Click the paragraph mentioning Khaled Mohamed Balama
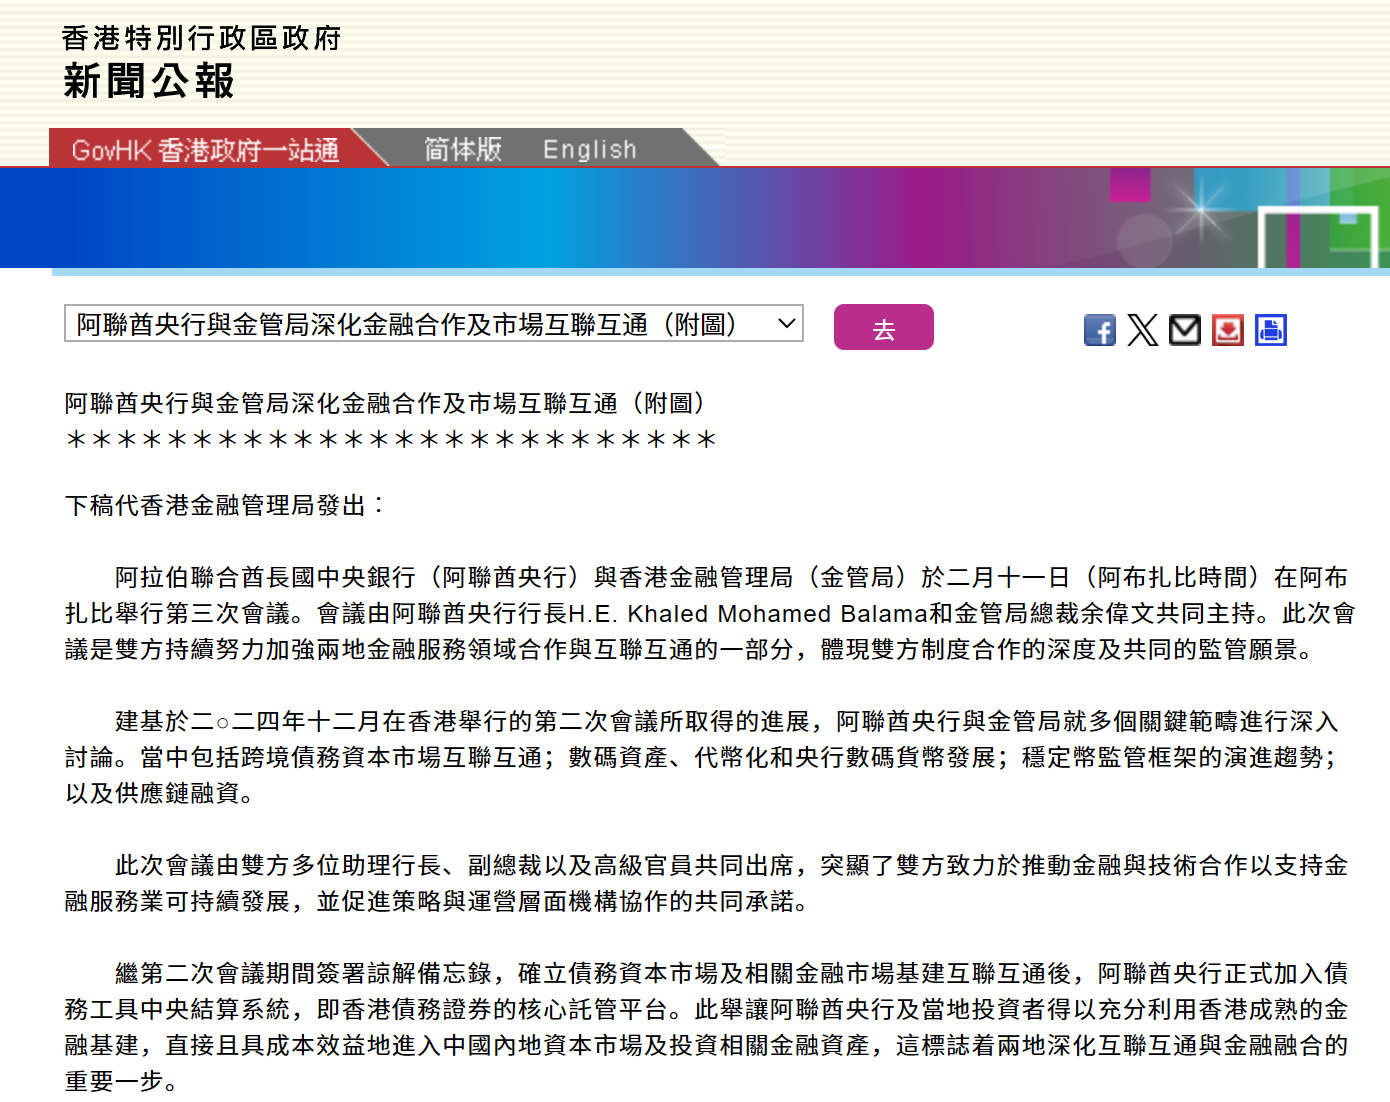The width and height of the screenshot is (1390, 1102). click(x=709, y=613)
